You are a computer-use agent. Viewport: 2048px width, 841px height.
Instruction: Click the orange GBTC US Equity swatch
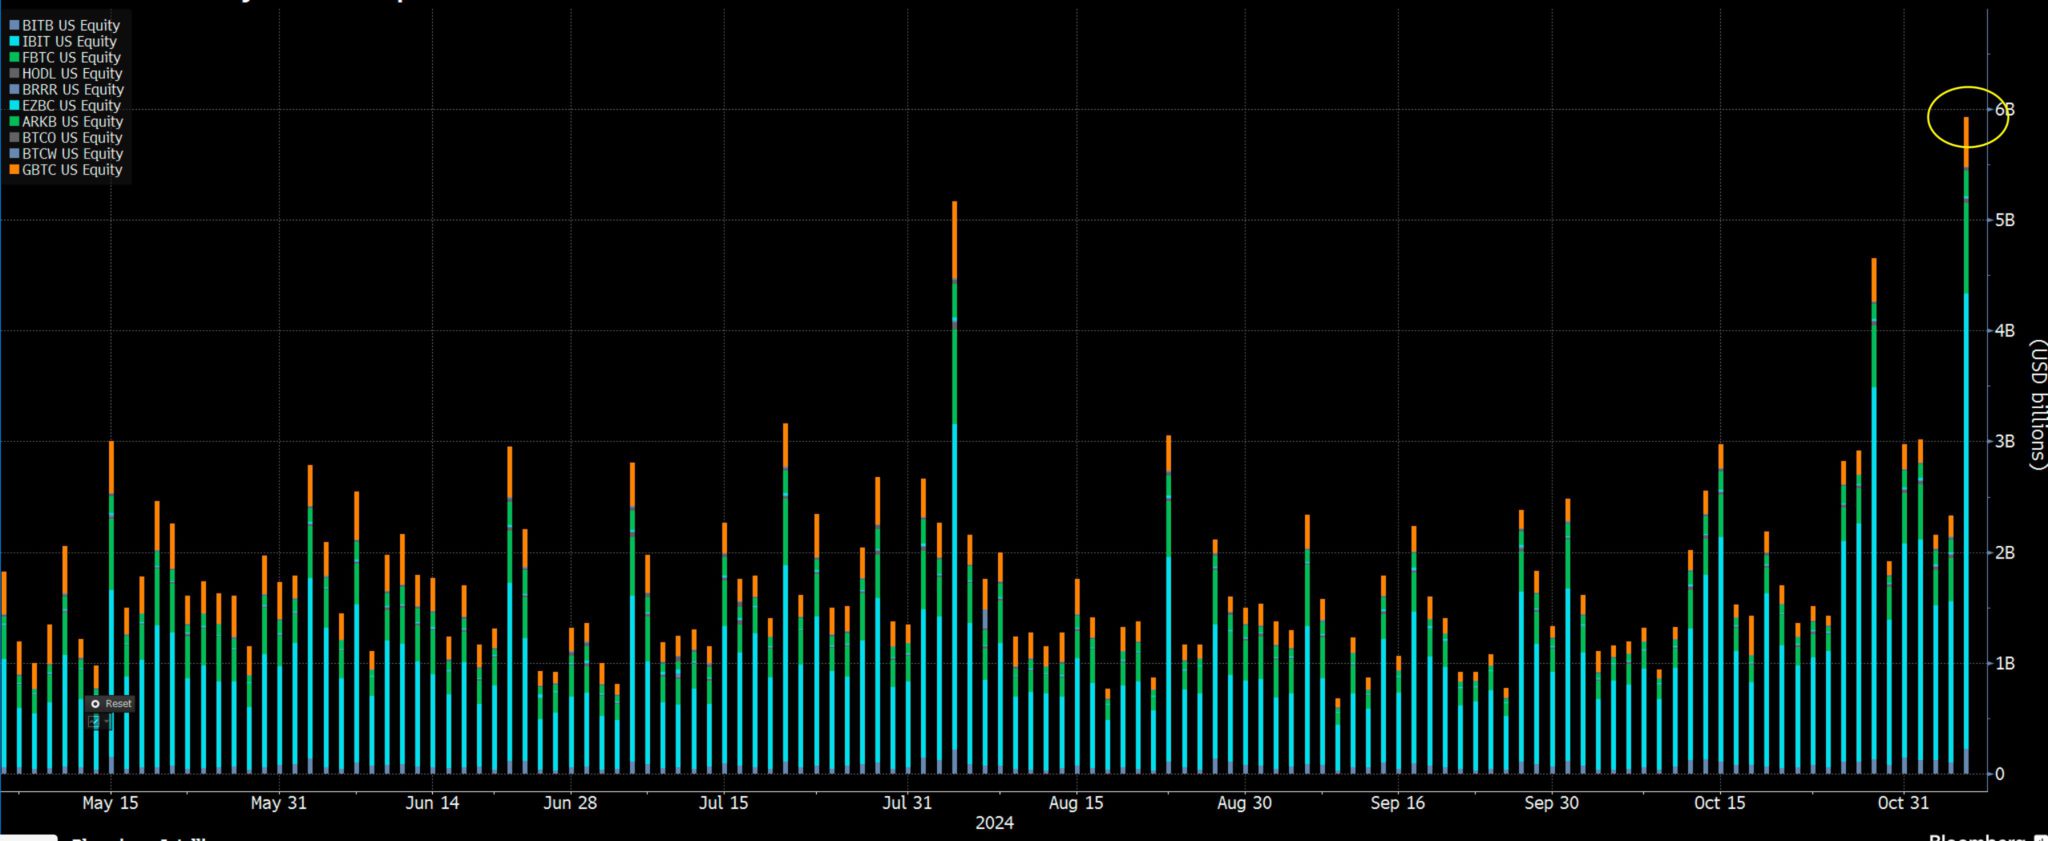pyautogui.click(x=14, y=170)
